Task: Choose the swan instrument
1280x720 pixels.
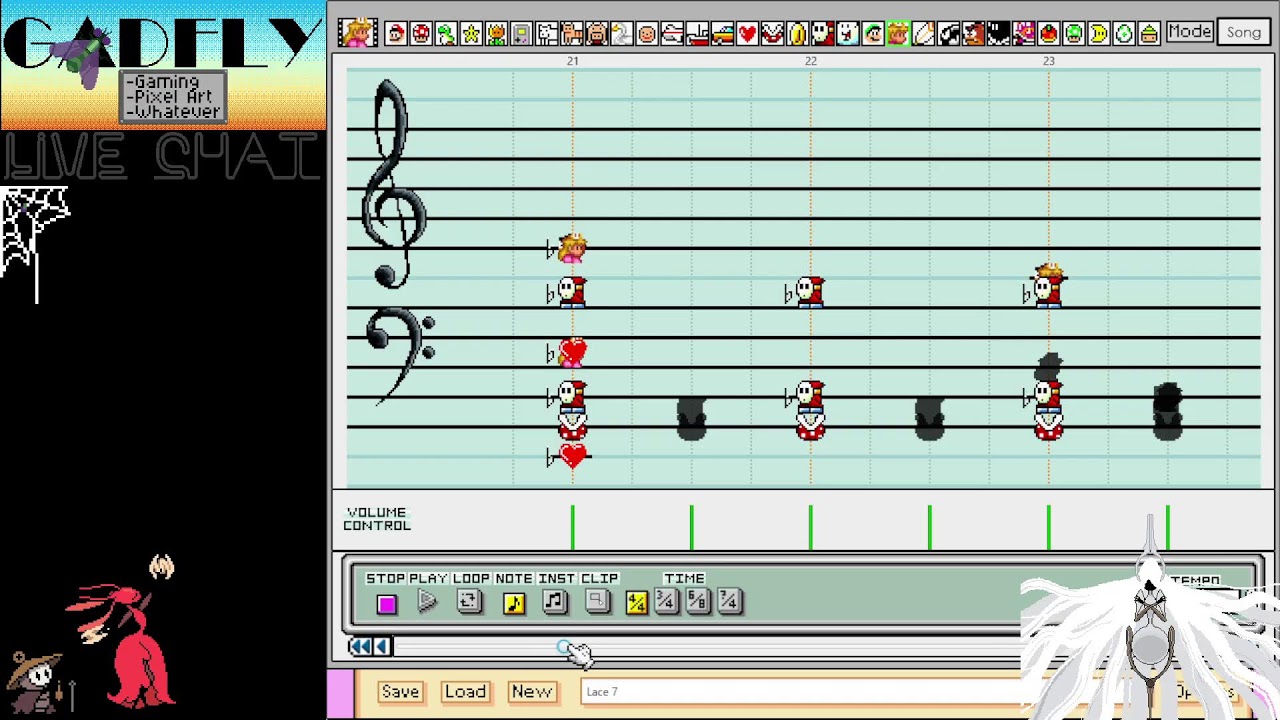Action: 621,33
